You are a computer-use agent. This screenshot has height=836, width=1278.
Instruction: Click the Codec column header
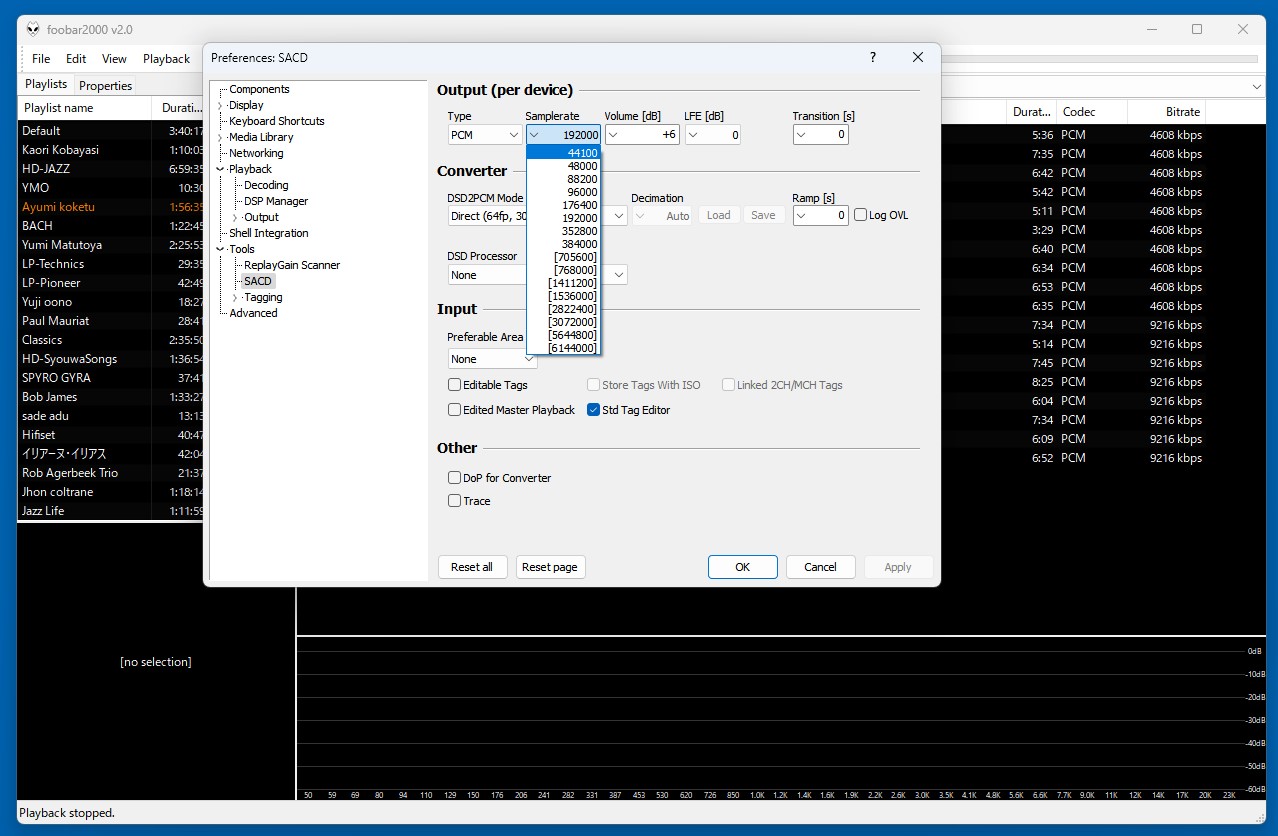1091,112
